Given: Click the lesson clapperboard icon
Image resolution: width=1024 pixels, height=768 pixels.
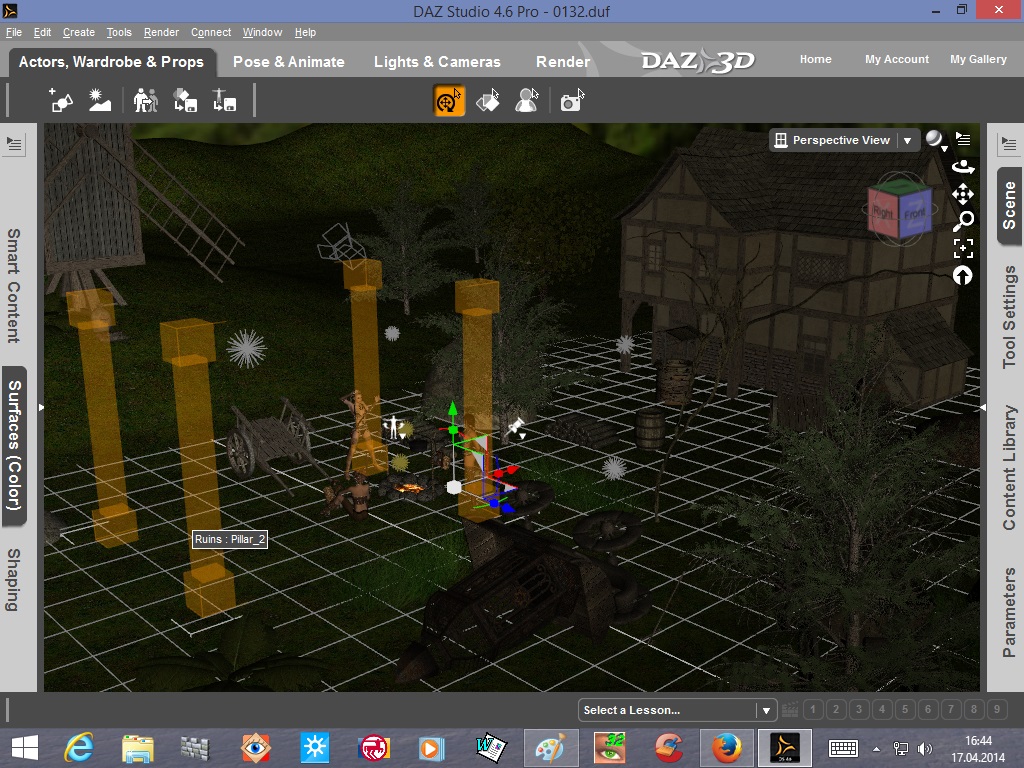Looking at the screenshot, I should coord(790,709).
